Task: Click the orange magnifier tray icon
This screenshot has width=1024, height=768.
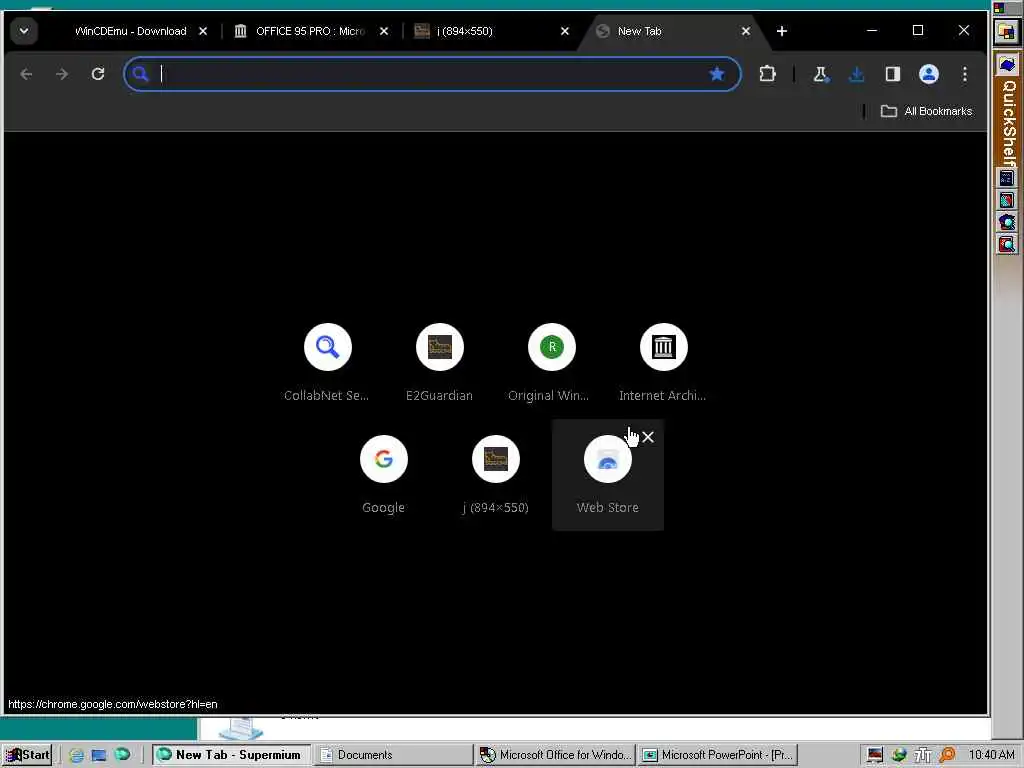Action: pos(947,755)
